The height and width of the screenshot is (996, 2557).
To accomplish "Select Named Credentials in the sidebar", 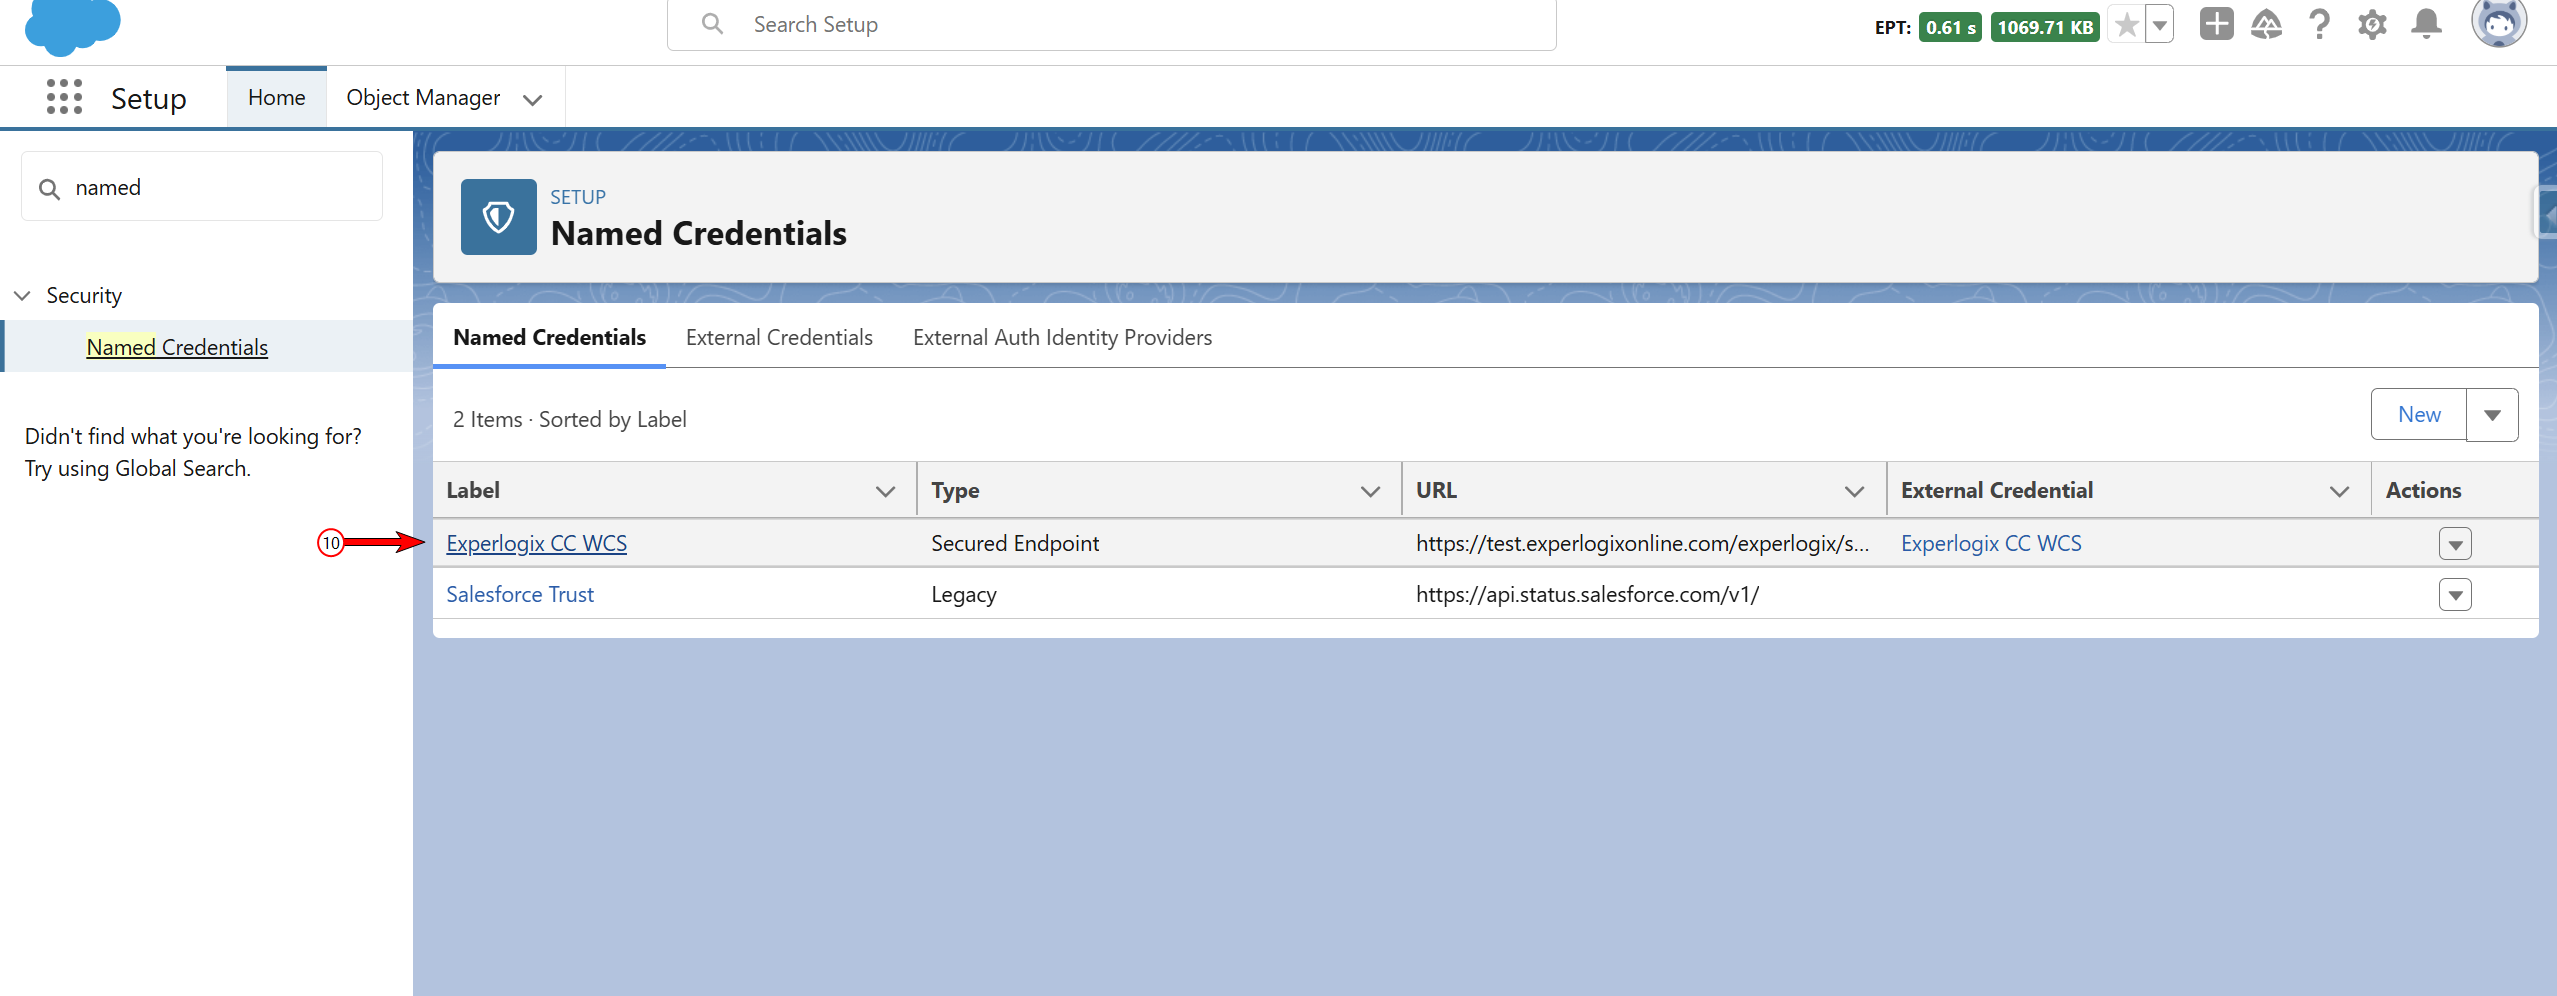I will click(x=177, y=347).
